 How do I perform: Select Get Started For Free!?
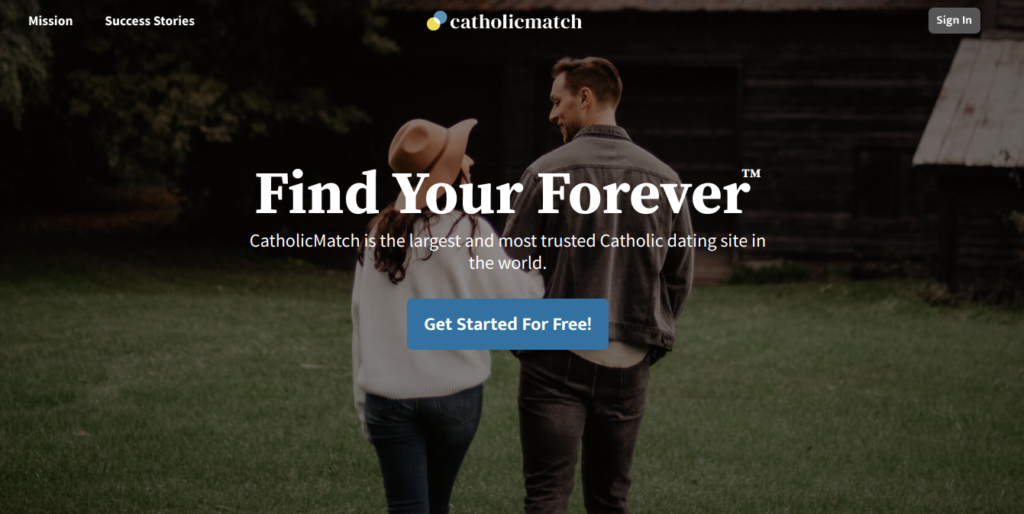click(x=507, y=324)
